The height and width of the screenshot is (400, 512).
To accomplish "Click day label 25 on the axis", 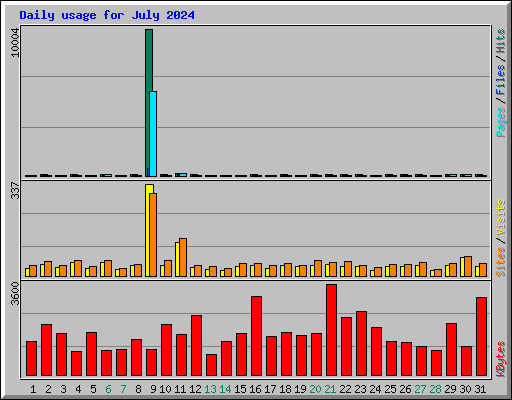I will click(390, 389).
